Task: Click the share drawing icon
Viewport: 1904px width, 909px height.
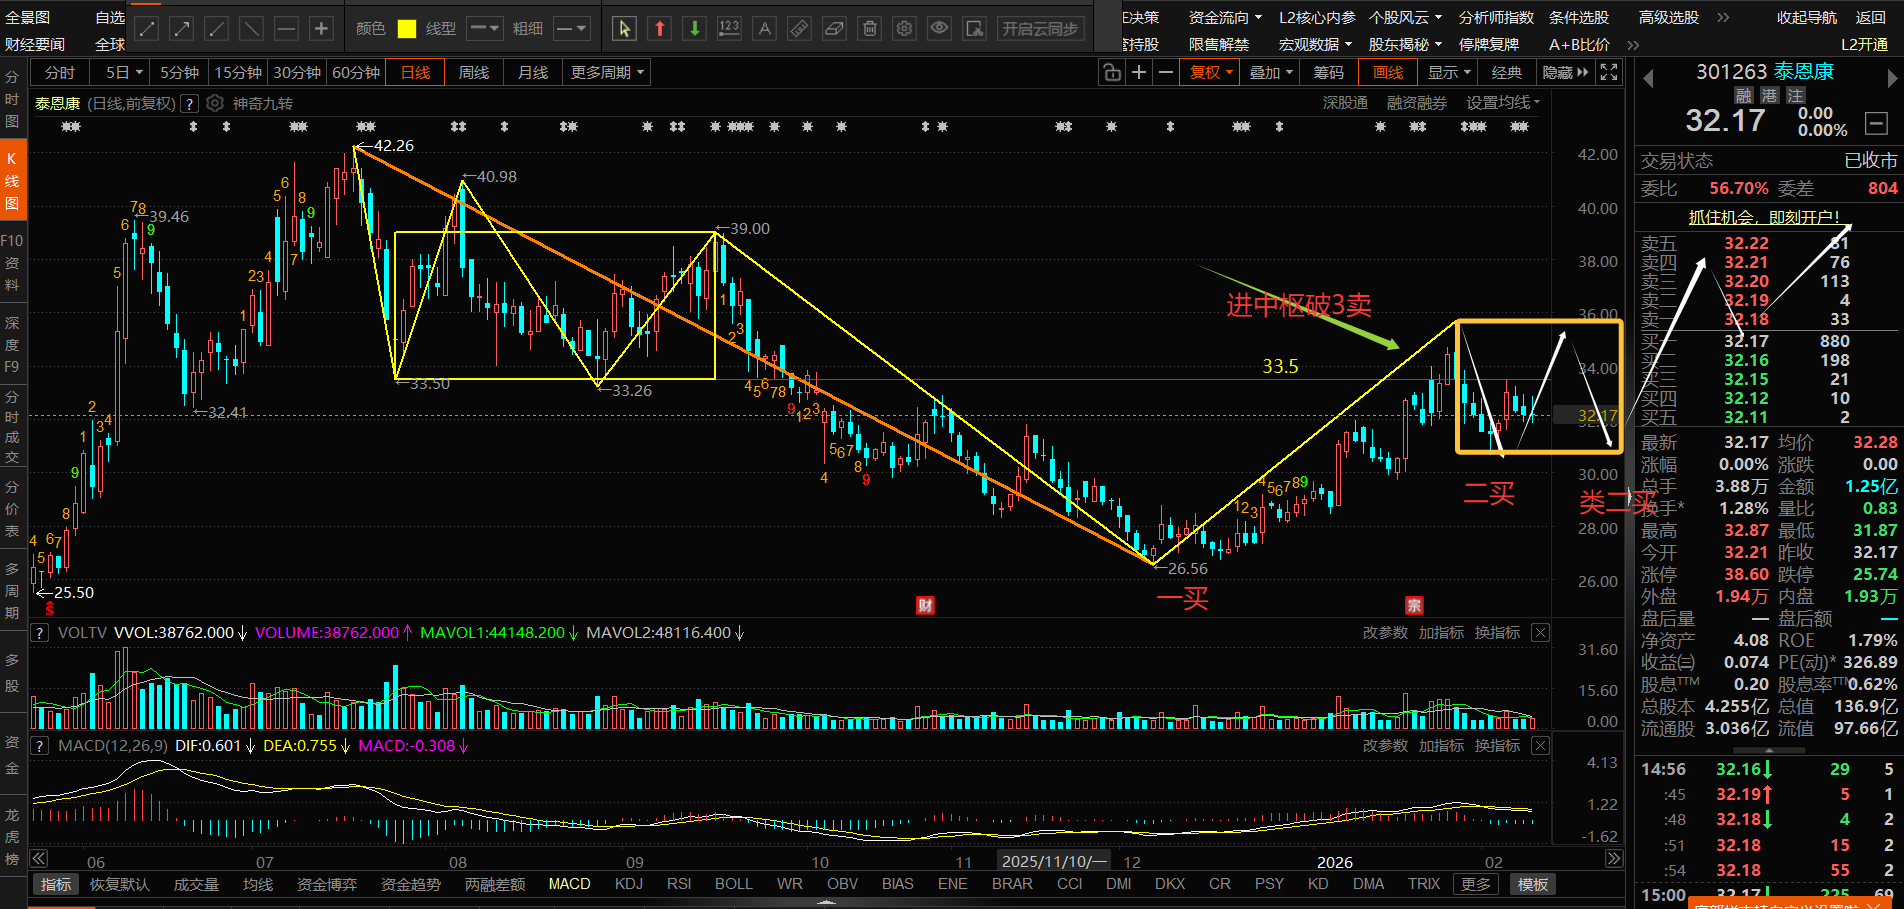Action: (974, 29)
